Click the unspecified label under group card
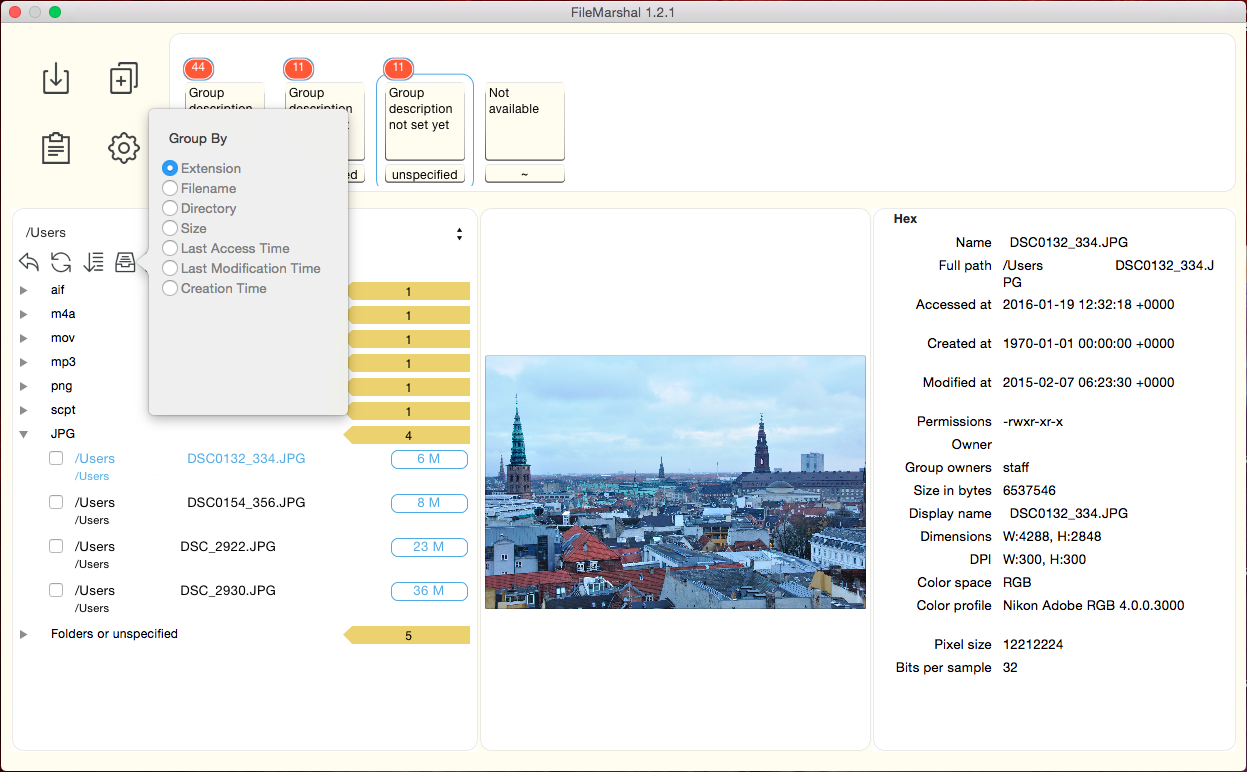This screenshot has height=772, width=1247. [425, 175]
